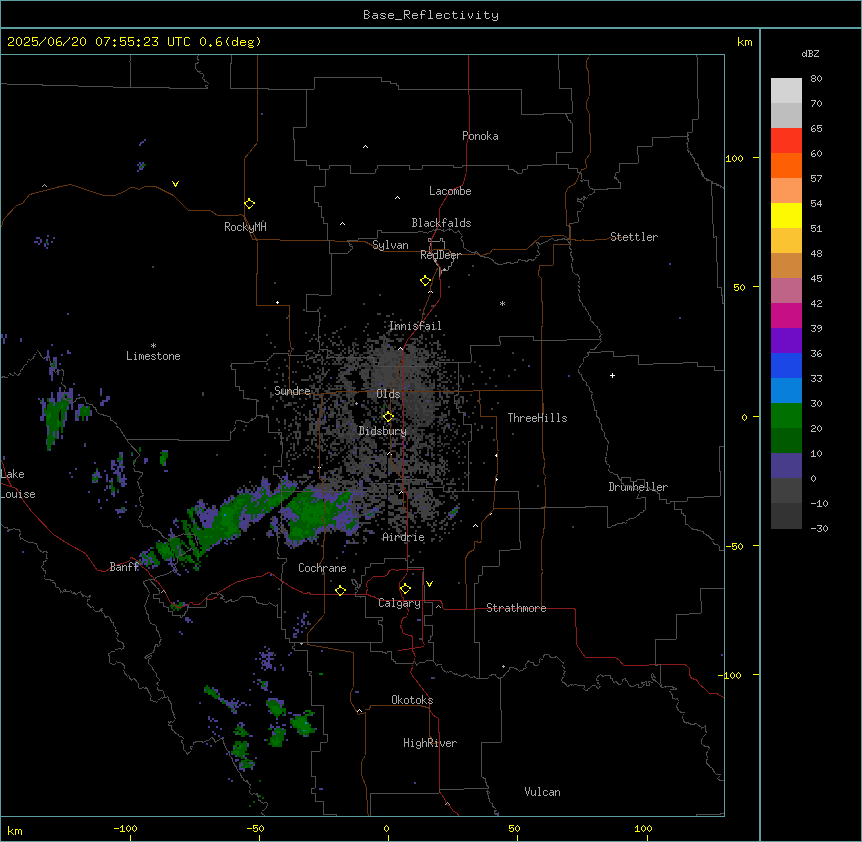
Task: Click the asterisk marker east of Innisfail
Action: (502, 303)
